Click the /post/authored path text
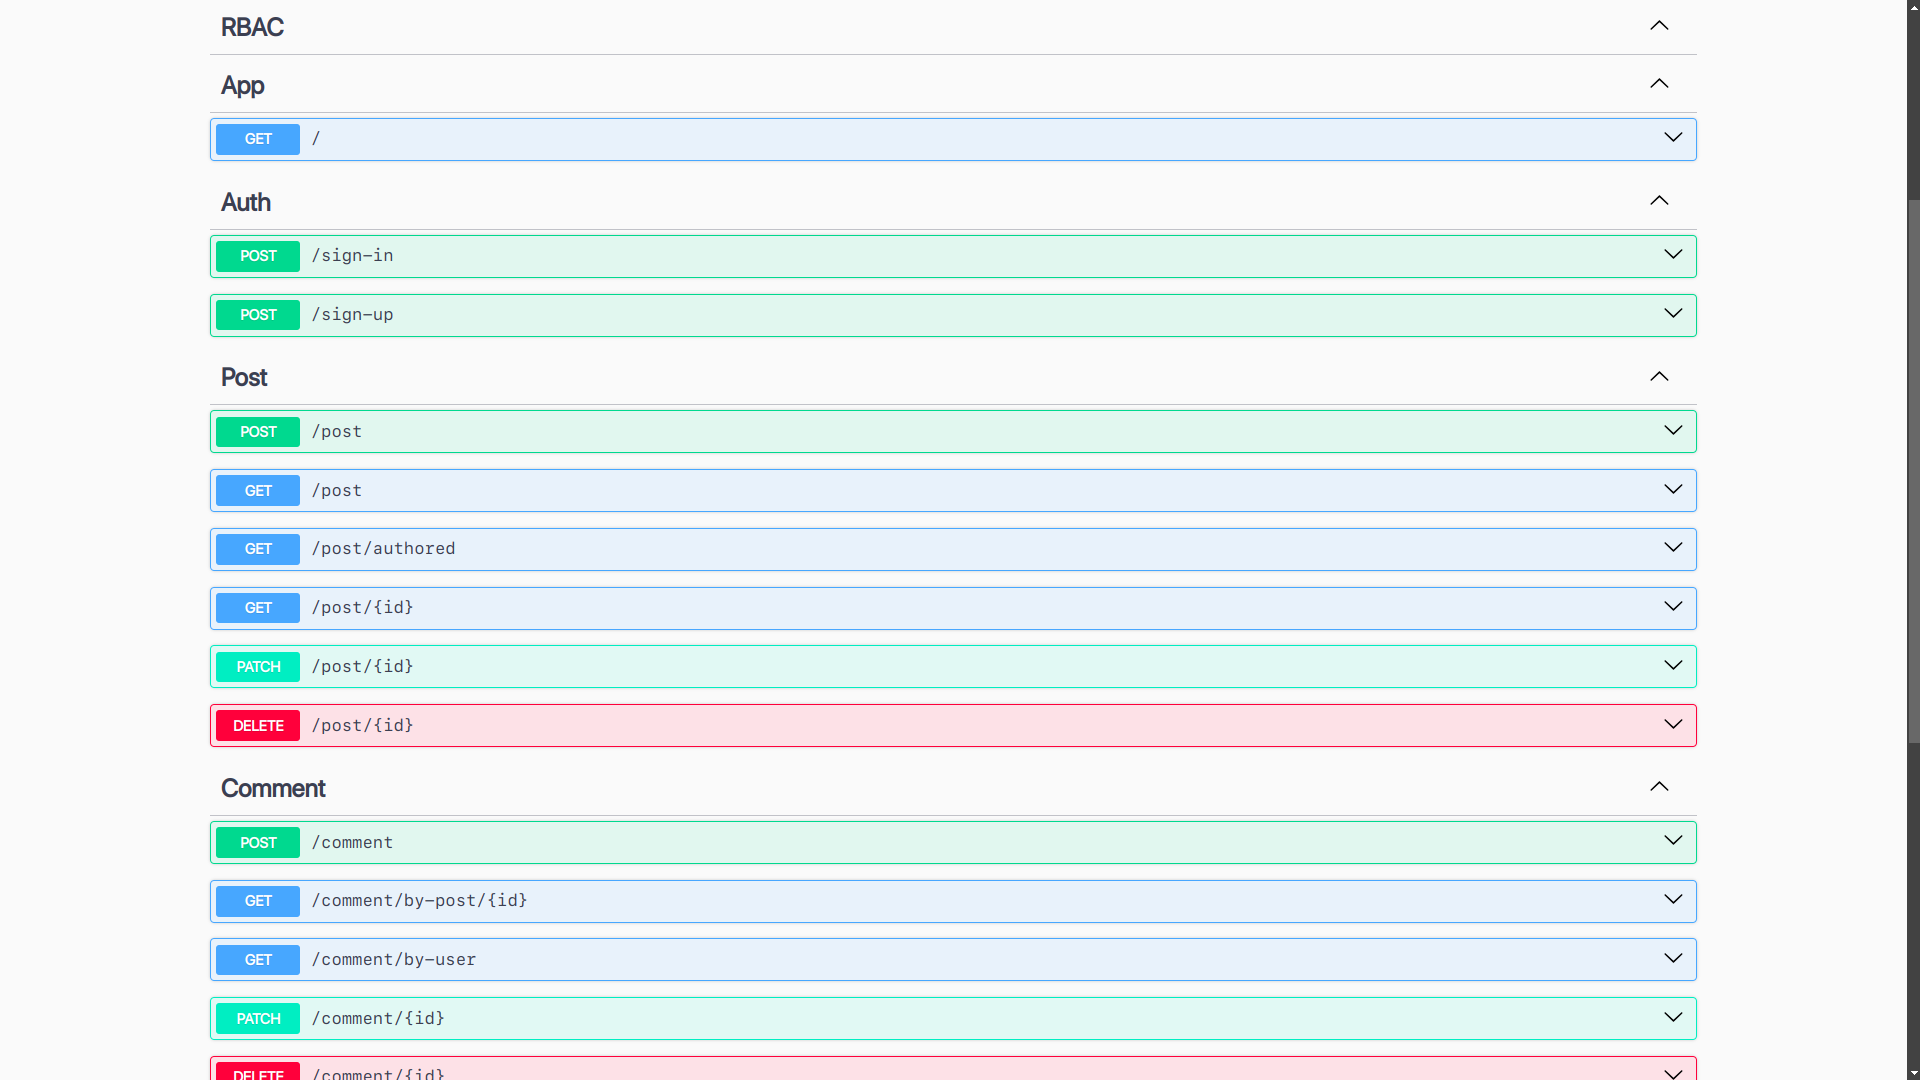Screen dimensions: 1920x1080 coord(383,549)
